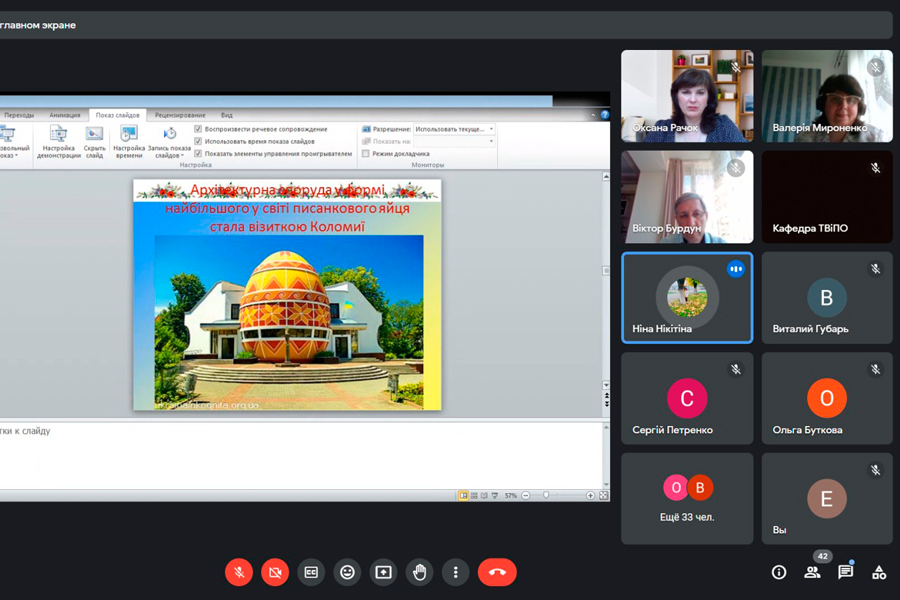
Task: Toggle 'Использовать время показа слайдов' checkbox
Action: tap(198, 141)
